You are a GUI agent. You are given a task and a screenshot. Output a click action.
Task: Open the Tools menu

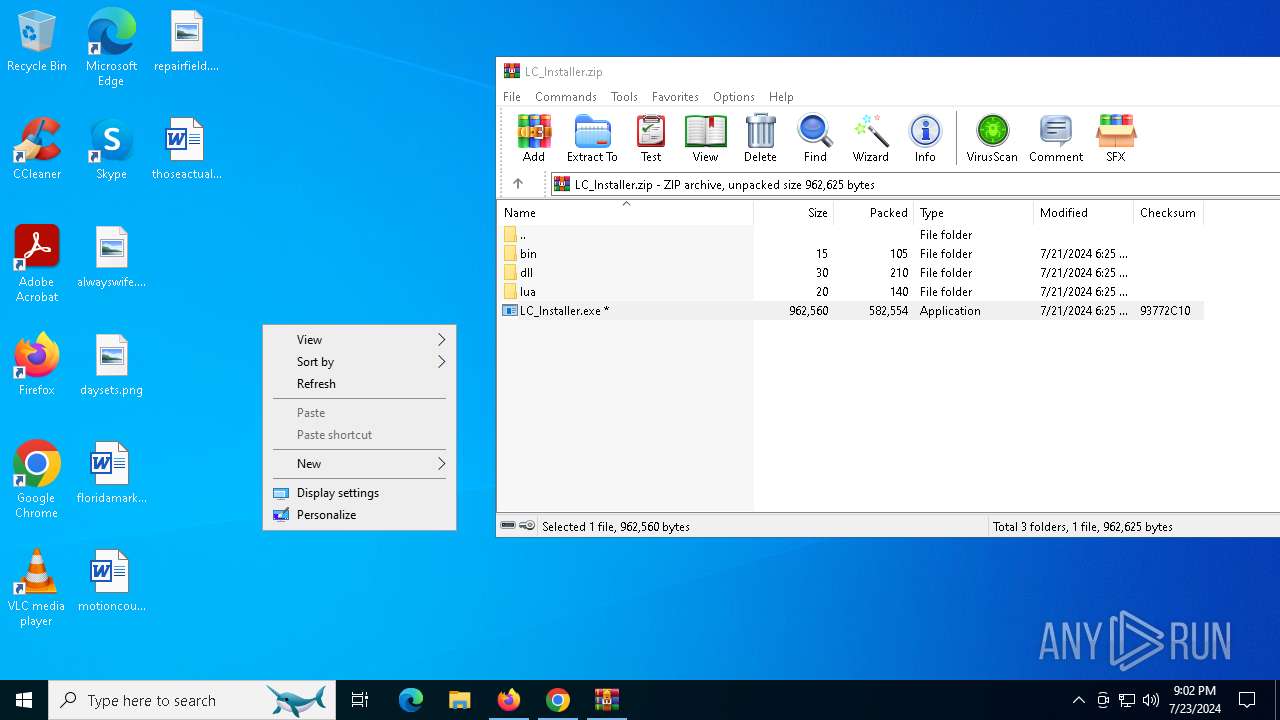pyautogui.click(x=624, y=97)
